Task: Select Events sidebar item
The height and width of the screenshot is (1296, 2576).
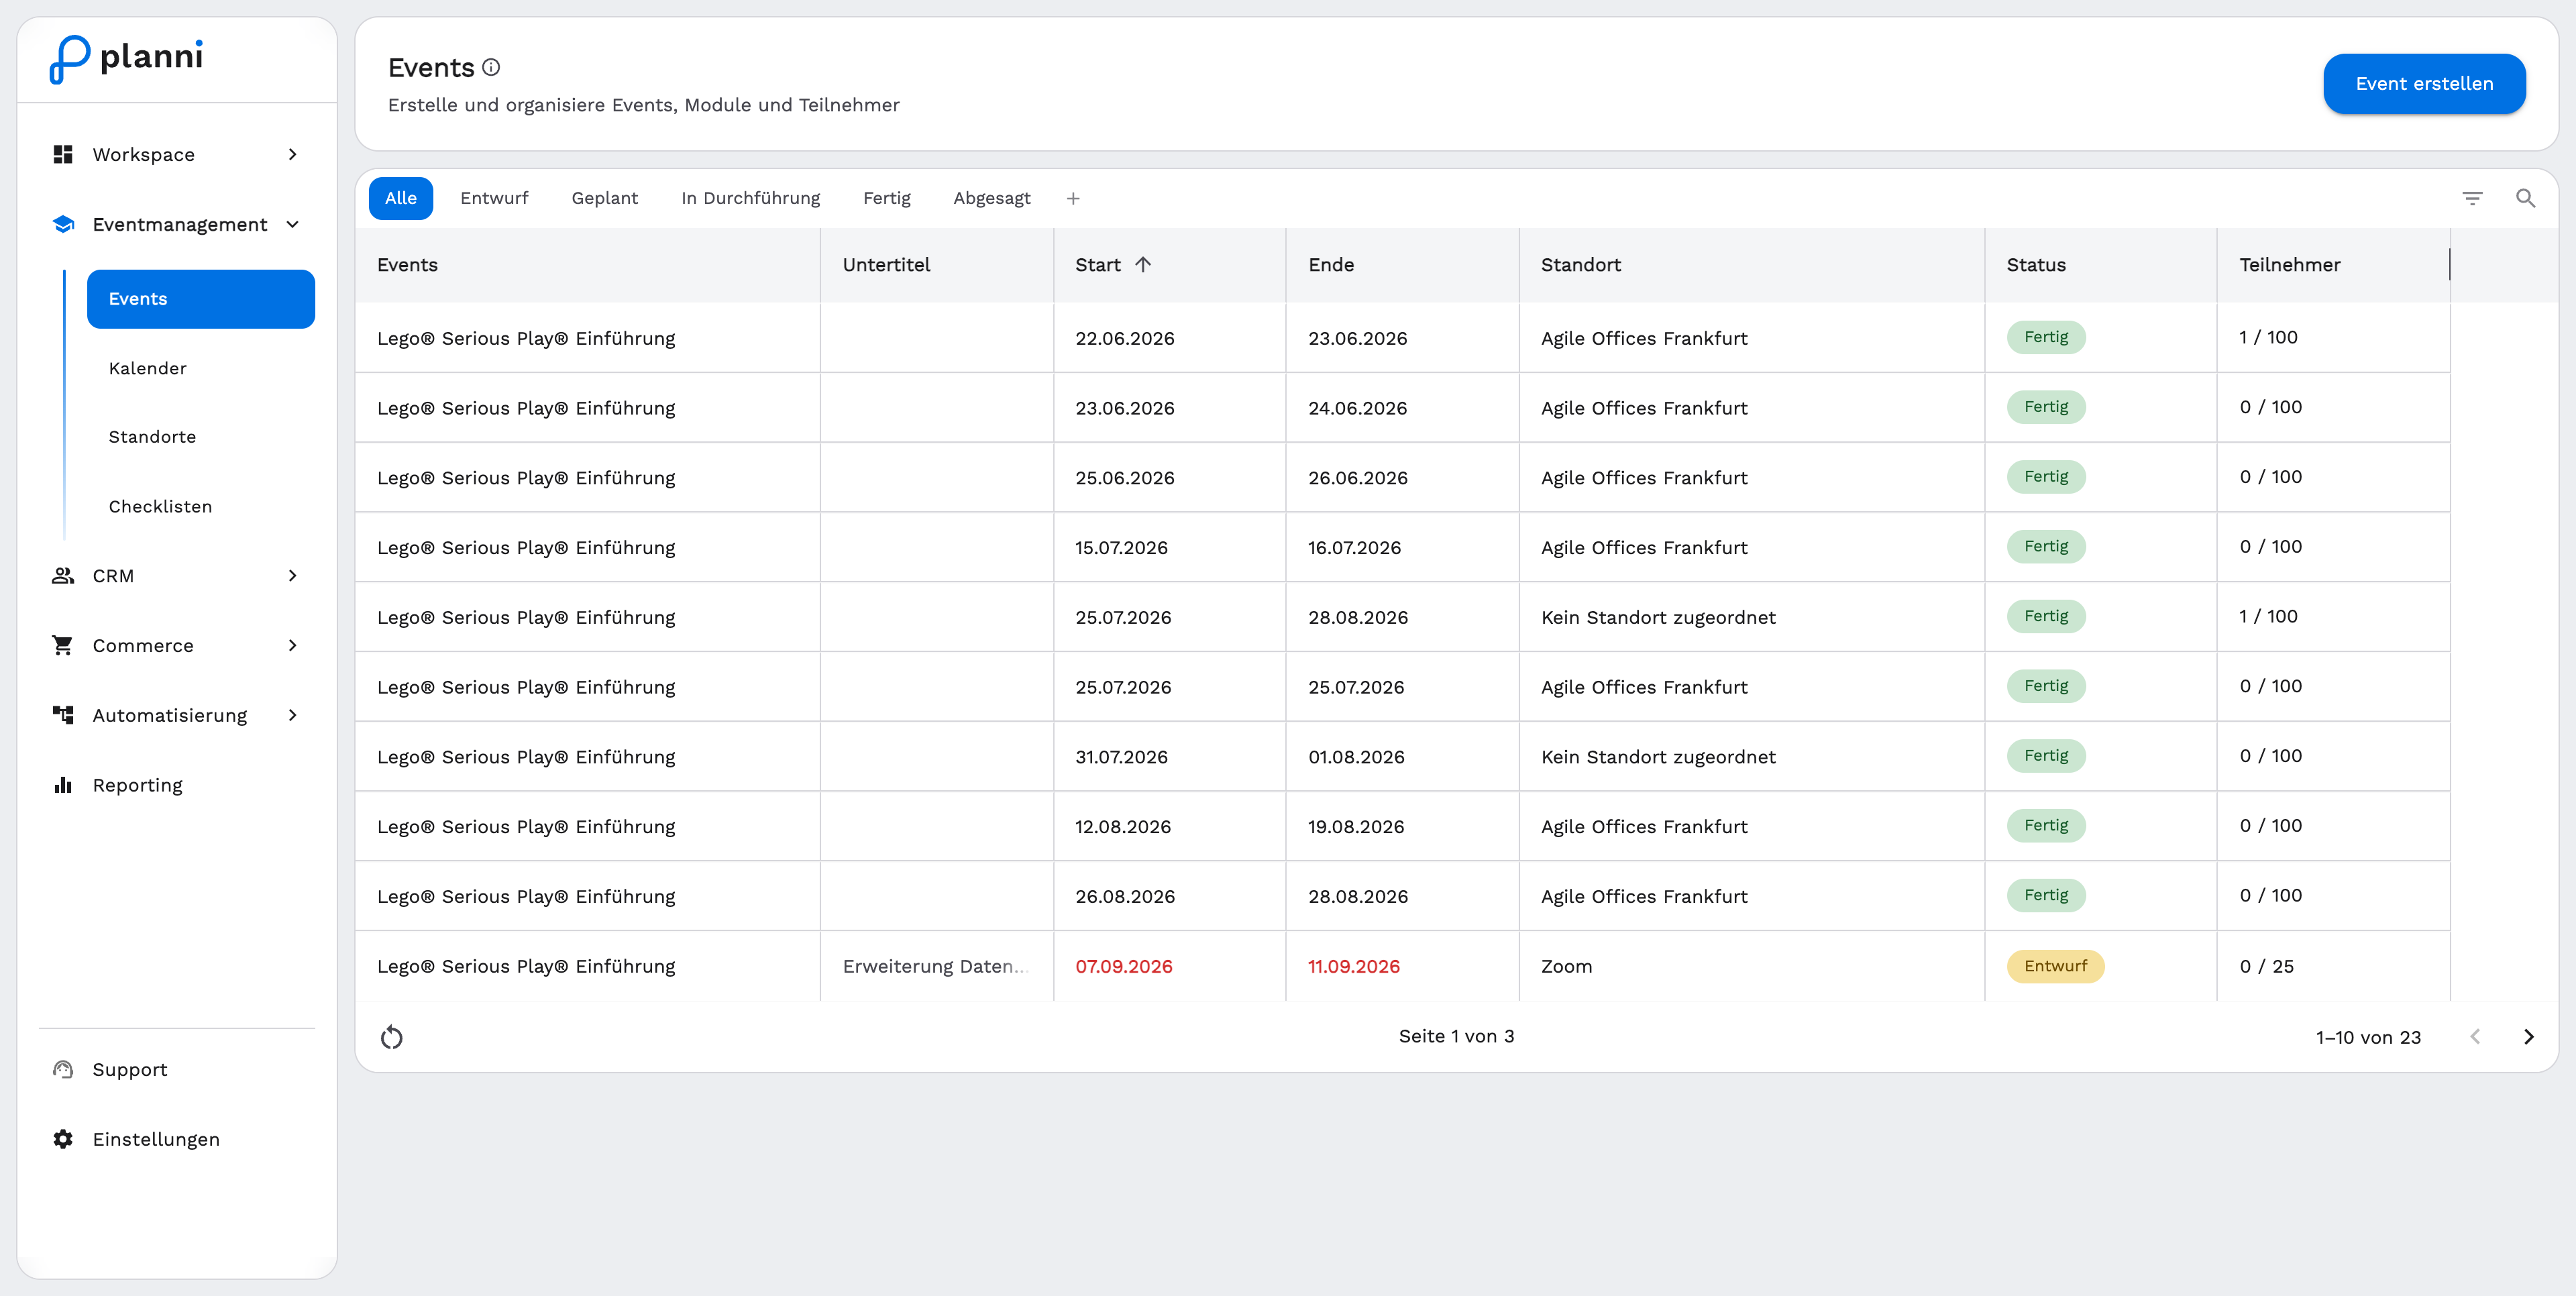Action: pos(200,299)
